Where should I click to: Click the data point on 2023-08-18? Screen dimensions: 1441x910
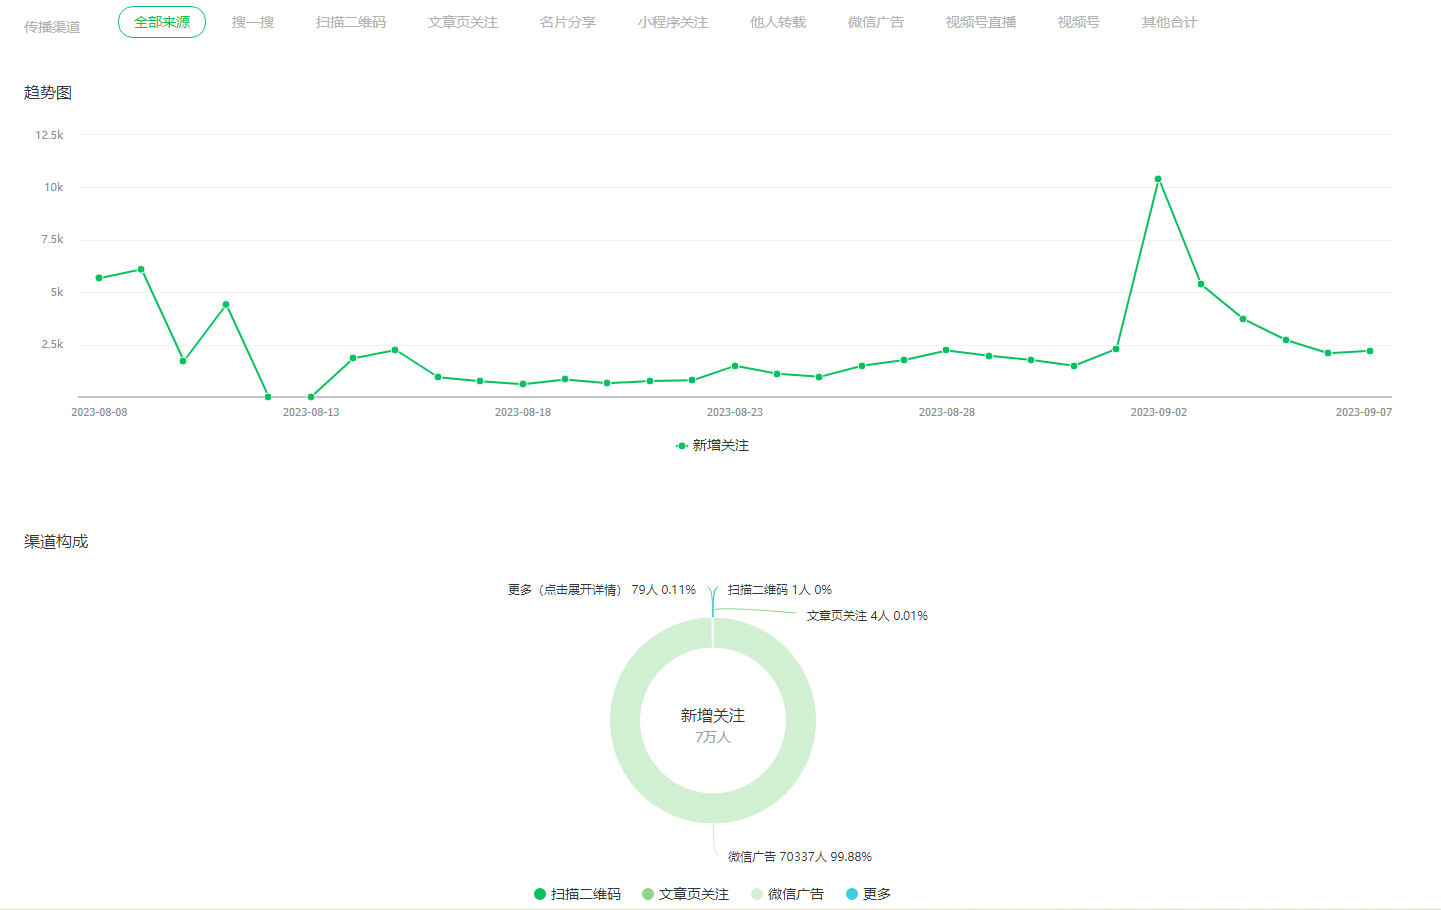click(x=523, y=384)
